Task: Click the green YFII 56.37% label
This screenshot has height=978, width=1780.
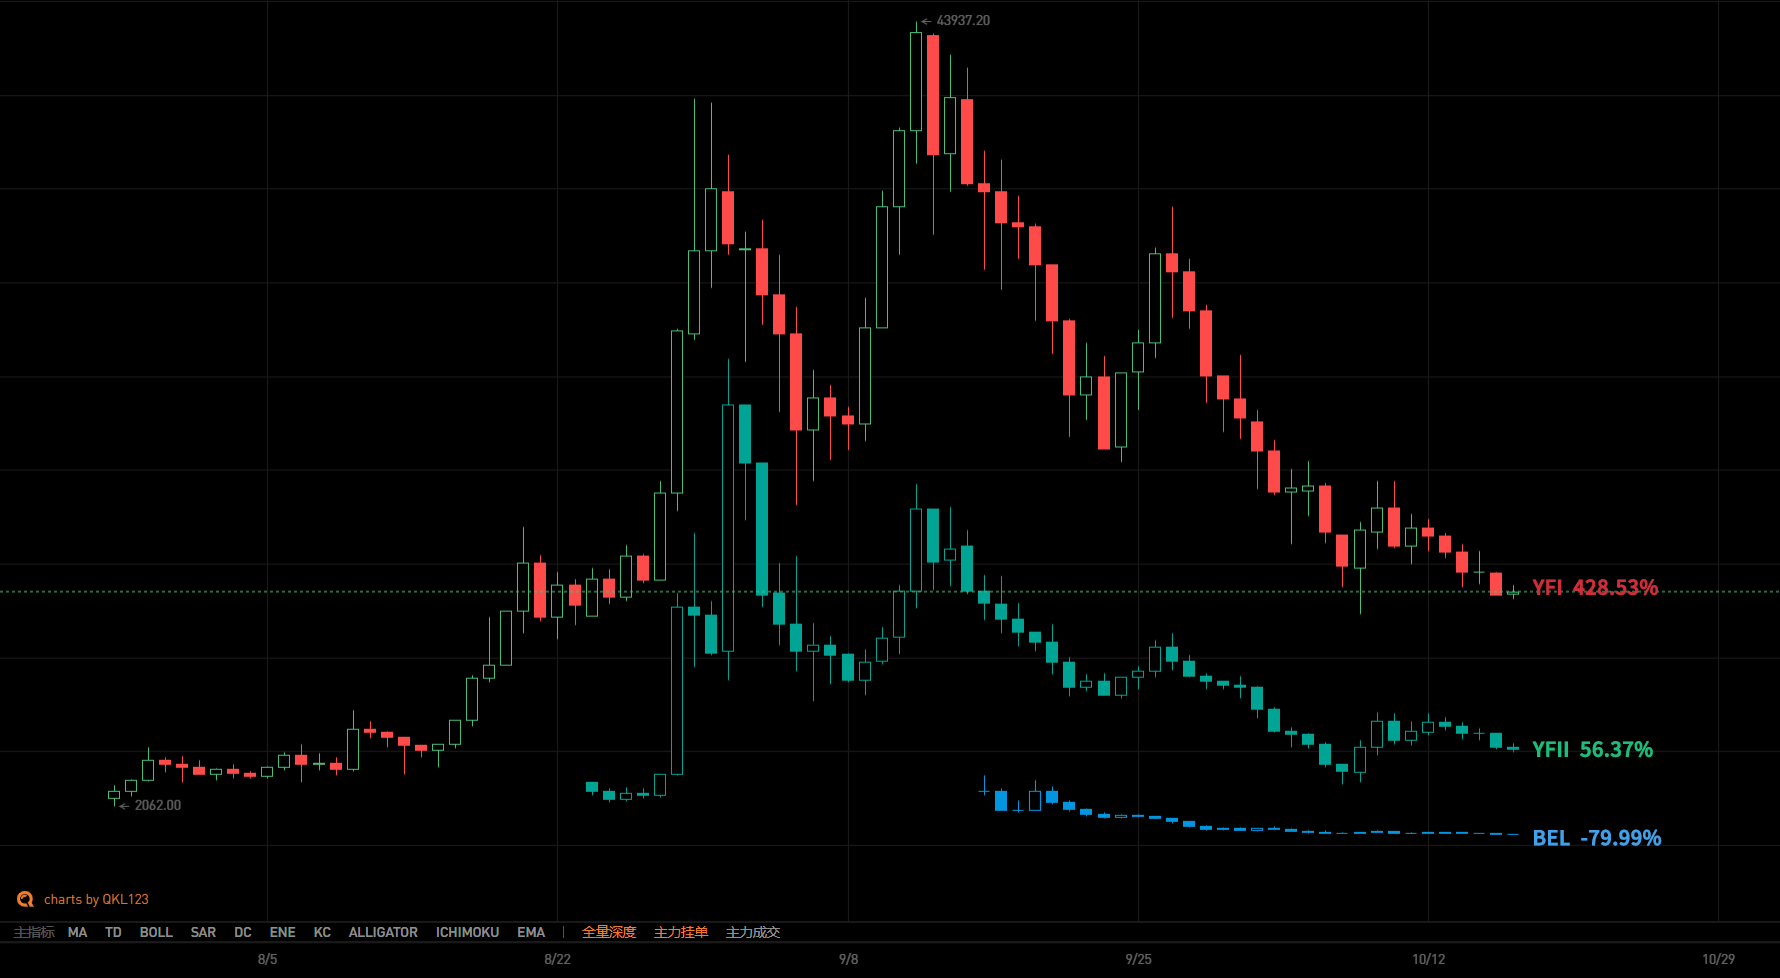Action: tap(1592, 749)
